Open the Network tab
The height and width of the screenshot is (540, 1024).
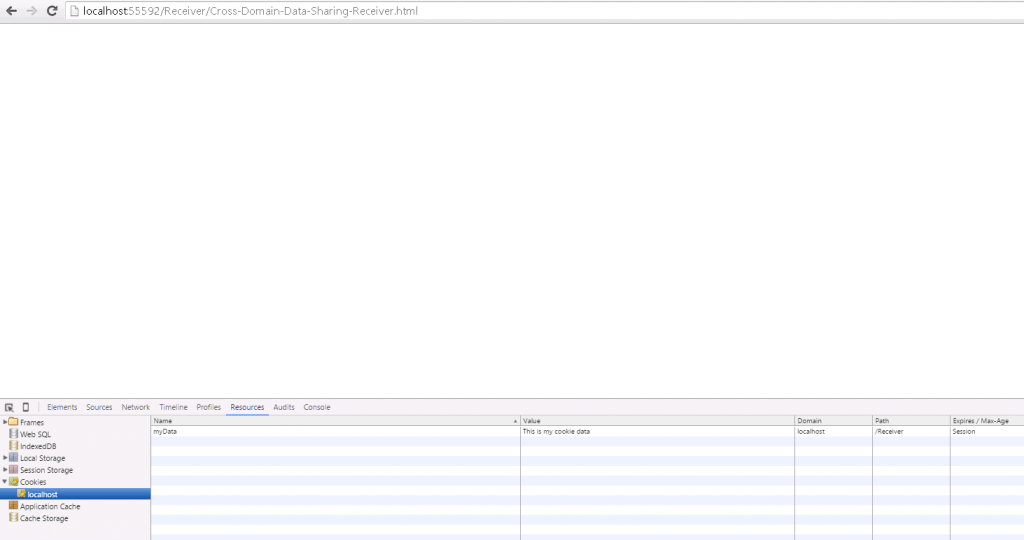(x=135, y=407)
